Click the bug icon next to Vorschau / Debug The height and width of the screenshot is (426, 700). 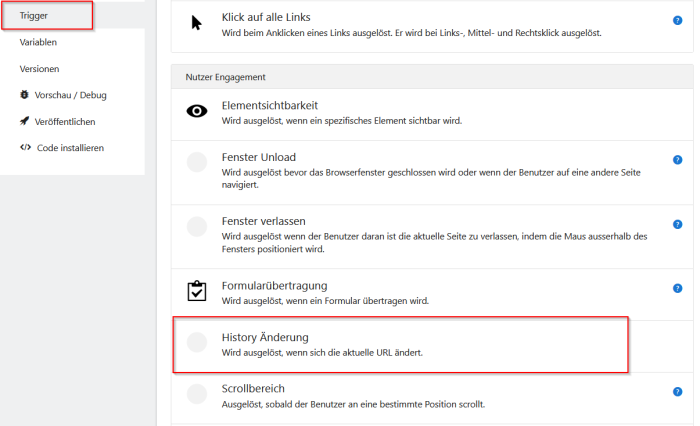(x=24, y=95)
